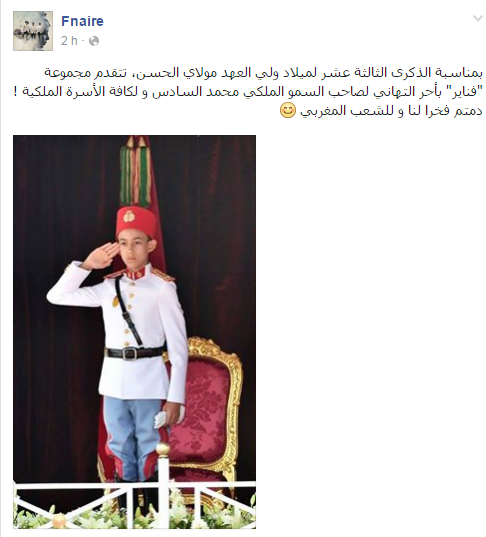Click the white flowers below the railing
This screenshot has width=486, height=537.
point(134,517)
